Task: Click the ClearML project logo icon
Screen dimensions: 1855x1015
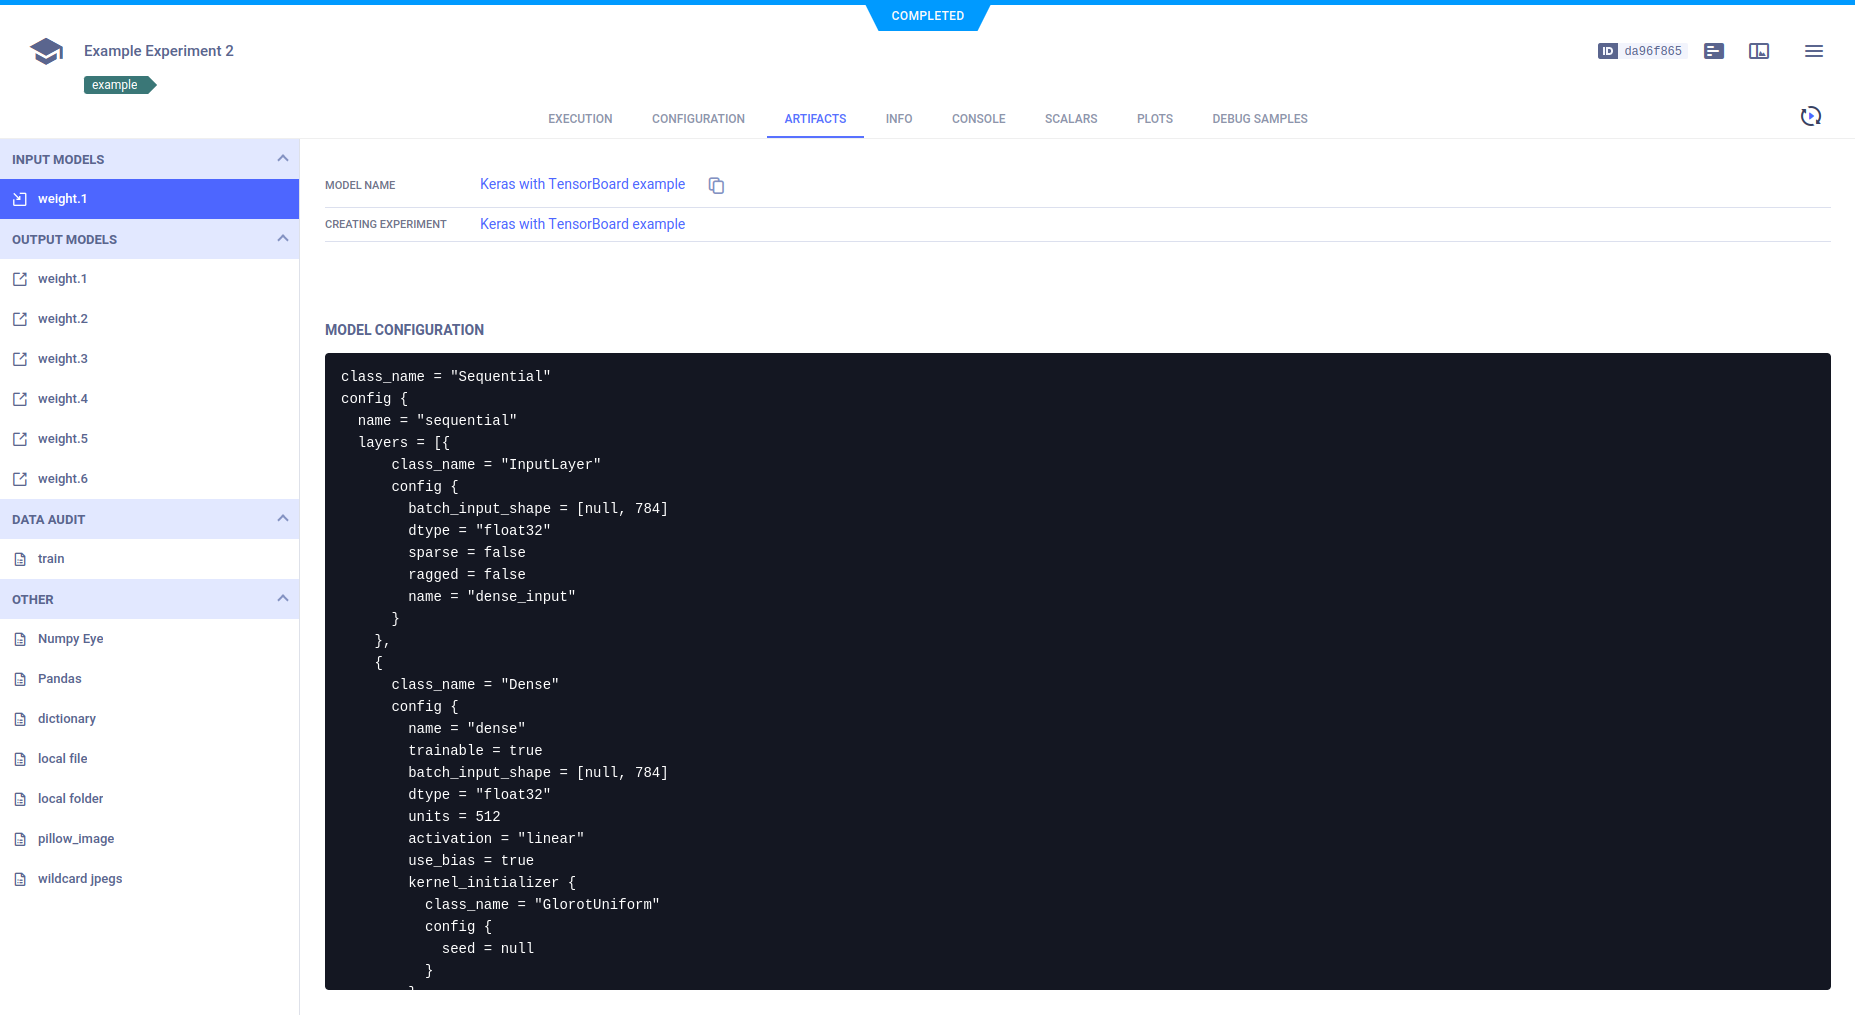Action: coord(46,50)
